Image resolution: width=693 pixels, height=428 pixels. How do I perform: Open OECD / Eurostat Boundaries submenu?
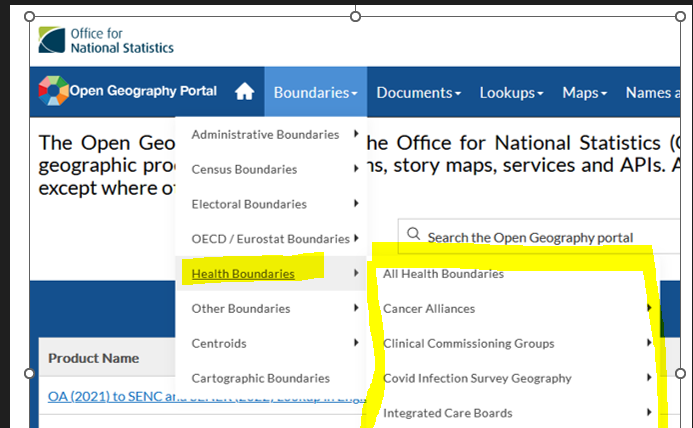(270, 239)
